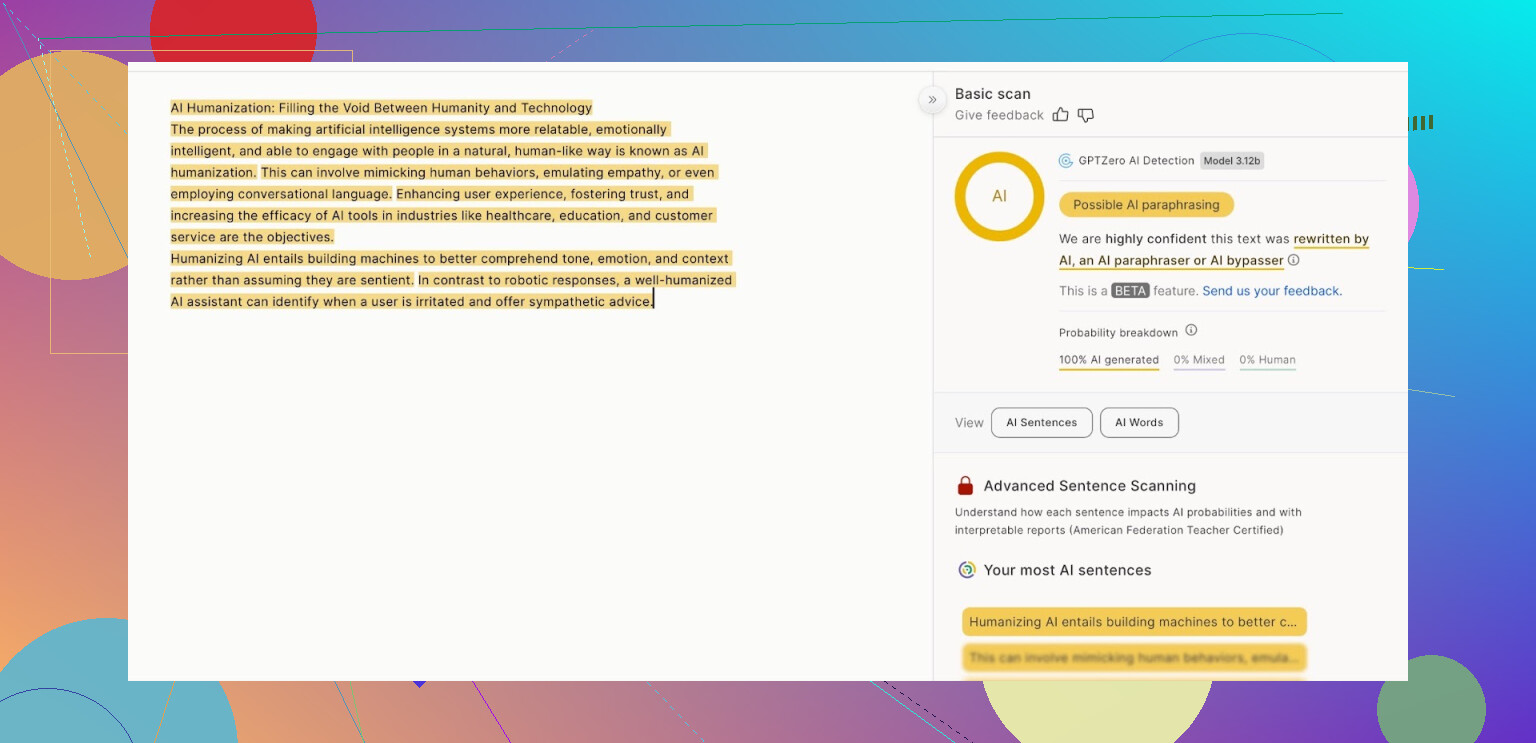Click the yellow AI score ring
The image size is (1536, 743).
point(999,196)
